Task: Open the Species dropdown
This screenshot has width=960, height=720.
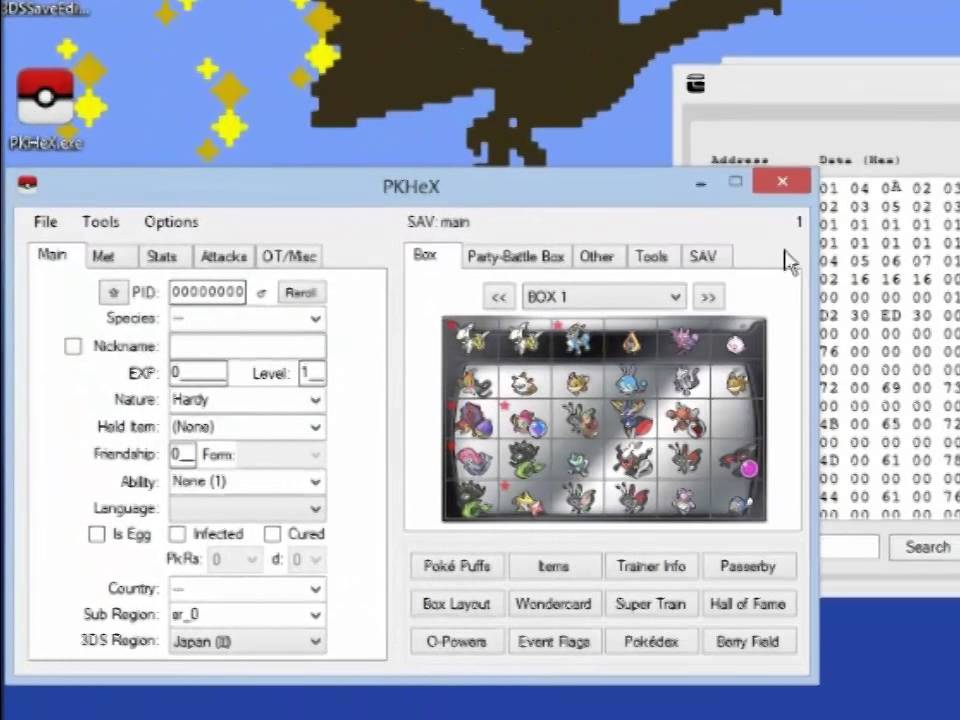Action: tap(247, 318)
